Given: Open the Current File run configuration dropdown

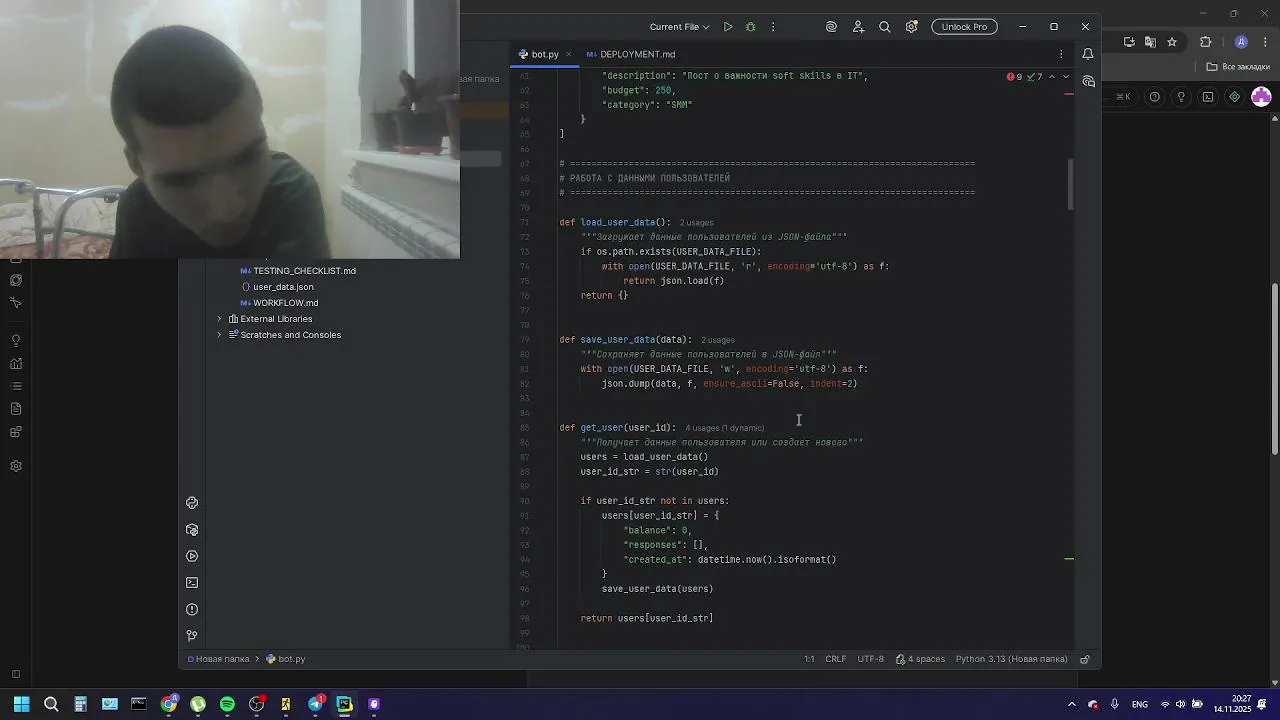Looking at the screenshot, I should 679,27.
